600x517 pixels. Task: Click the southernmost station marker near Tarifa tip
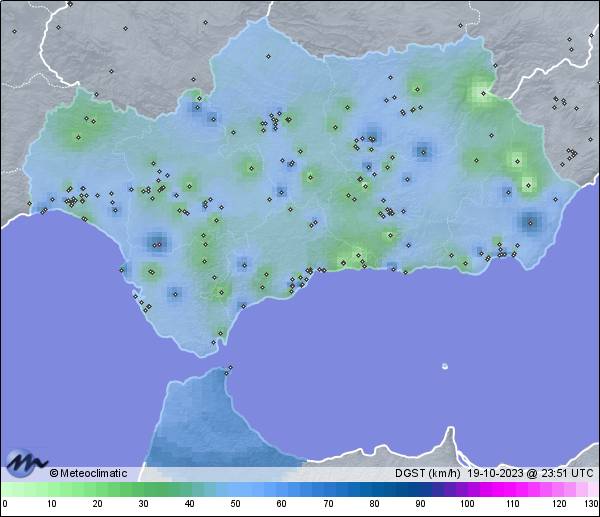[214, 342]
